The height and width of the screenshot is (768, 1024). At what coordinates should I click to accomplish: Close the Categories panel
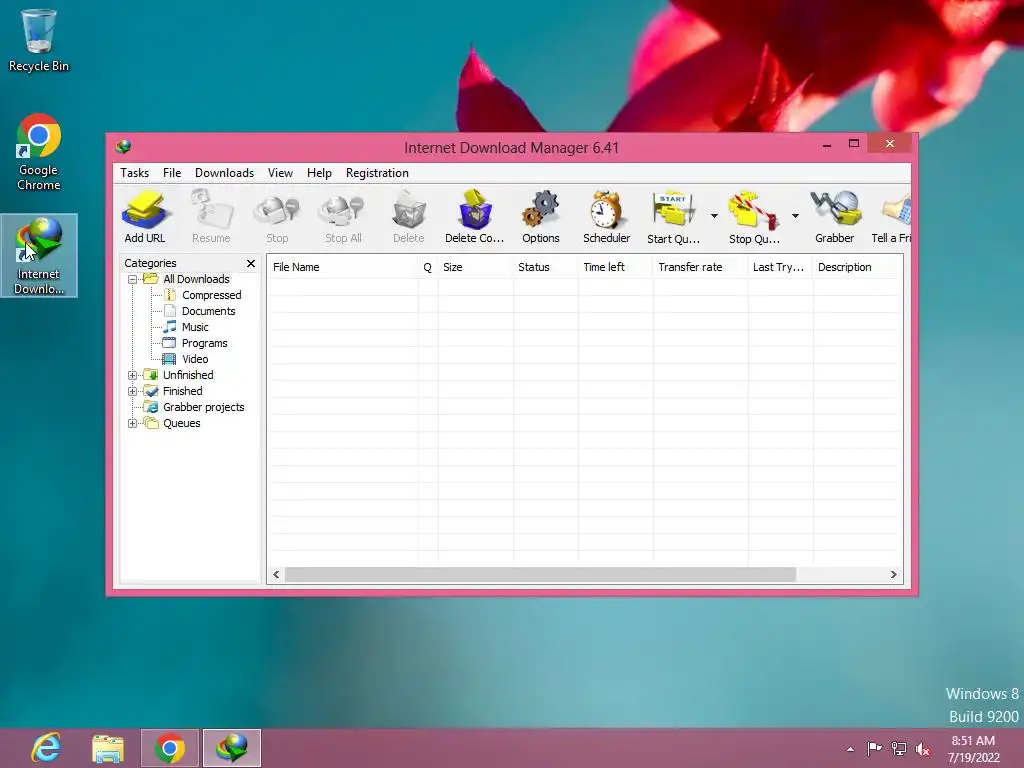click(x=251, y=263)
